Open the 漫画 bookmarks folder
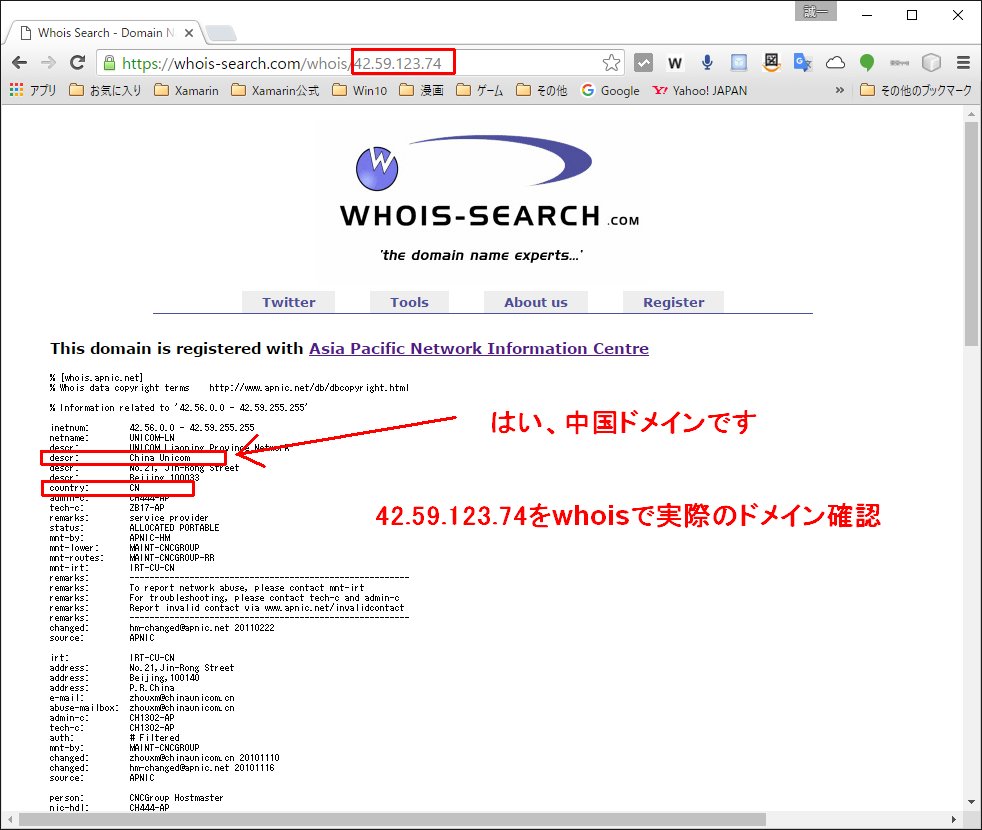Image resolution: width=982 pixels, height=830 pixels. [x=421, y=90]
